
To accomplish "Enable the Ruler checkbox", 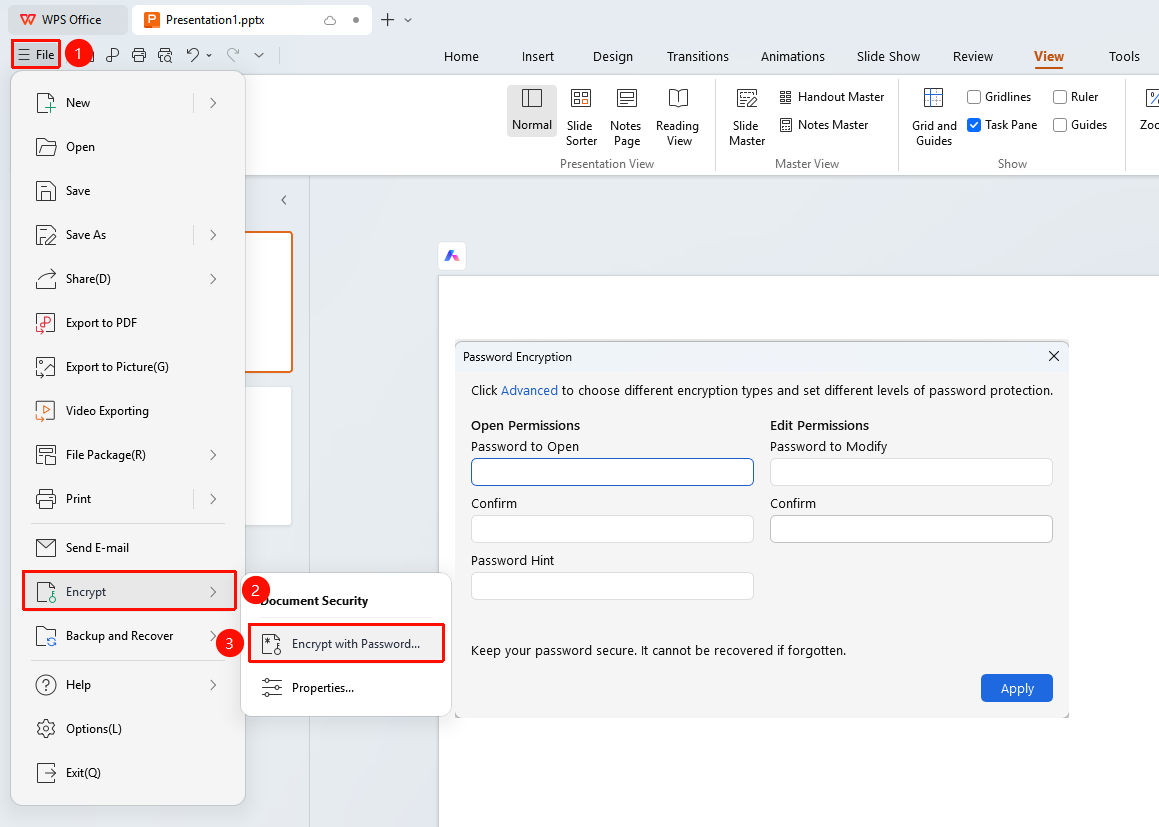I will click(x=1060, y=97).
